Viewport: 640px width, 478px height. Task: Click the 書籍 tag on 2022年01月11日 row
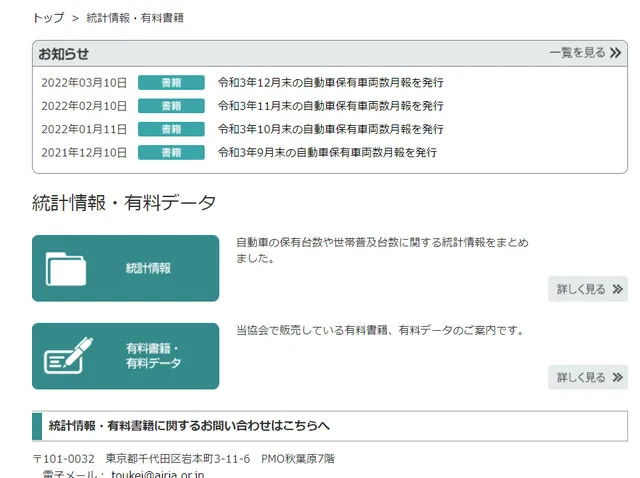171,129
